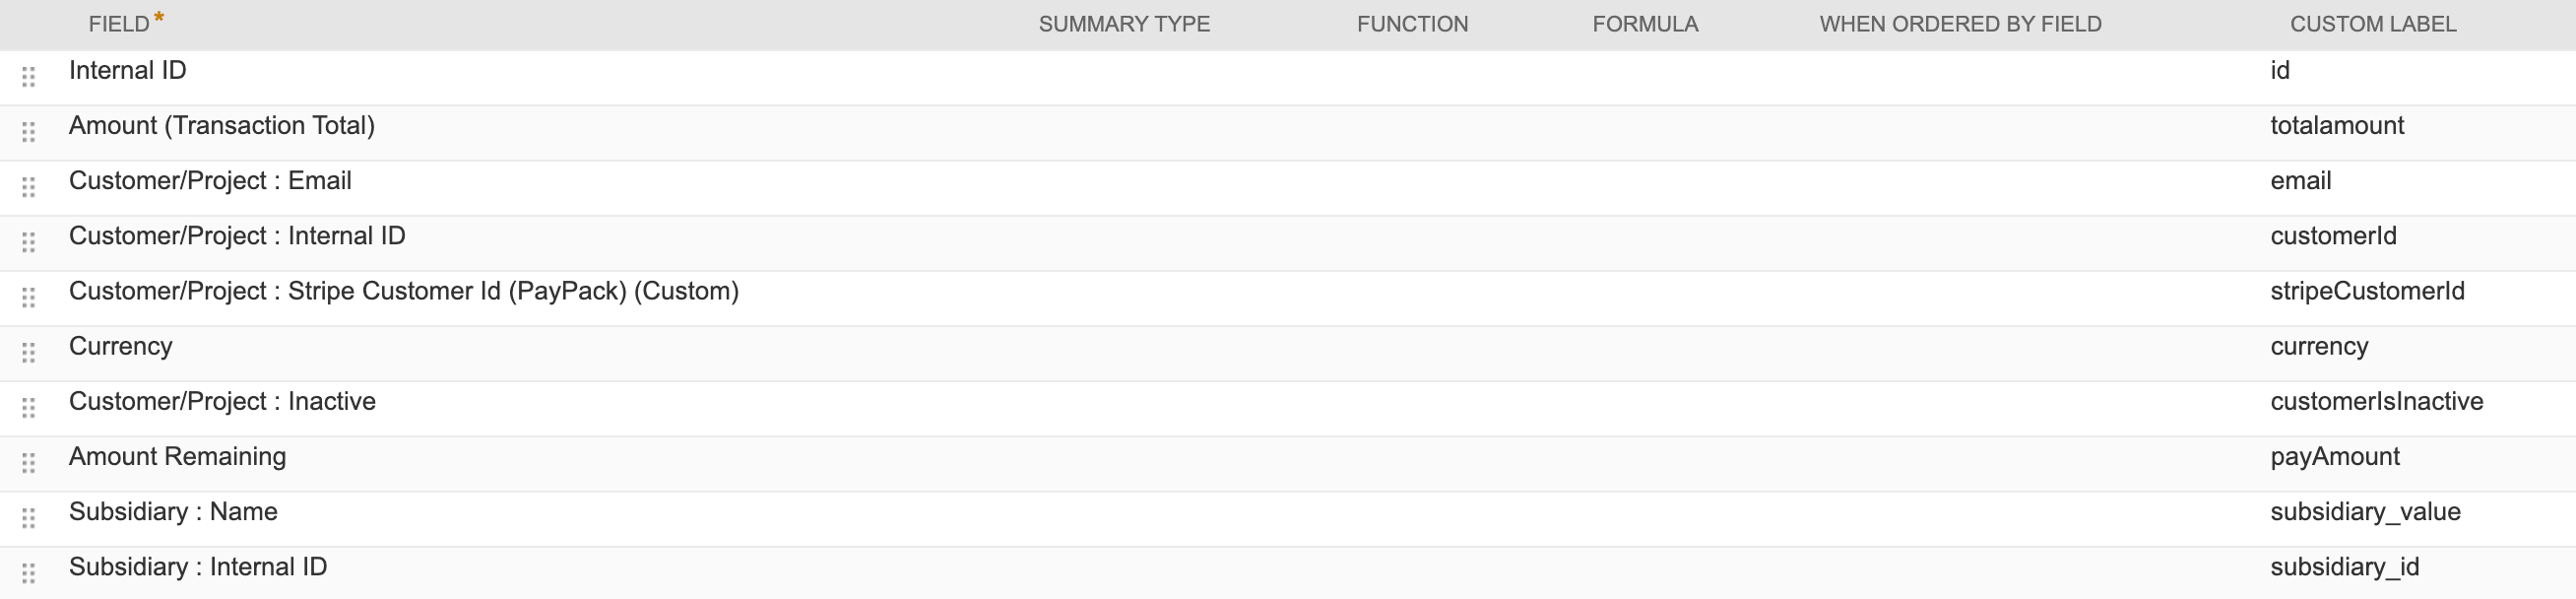Viewport: 2576px width, 599px height.
Task: Click the required field asterisk next to FIELD
Action: click(x=158, y=17)
